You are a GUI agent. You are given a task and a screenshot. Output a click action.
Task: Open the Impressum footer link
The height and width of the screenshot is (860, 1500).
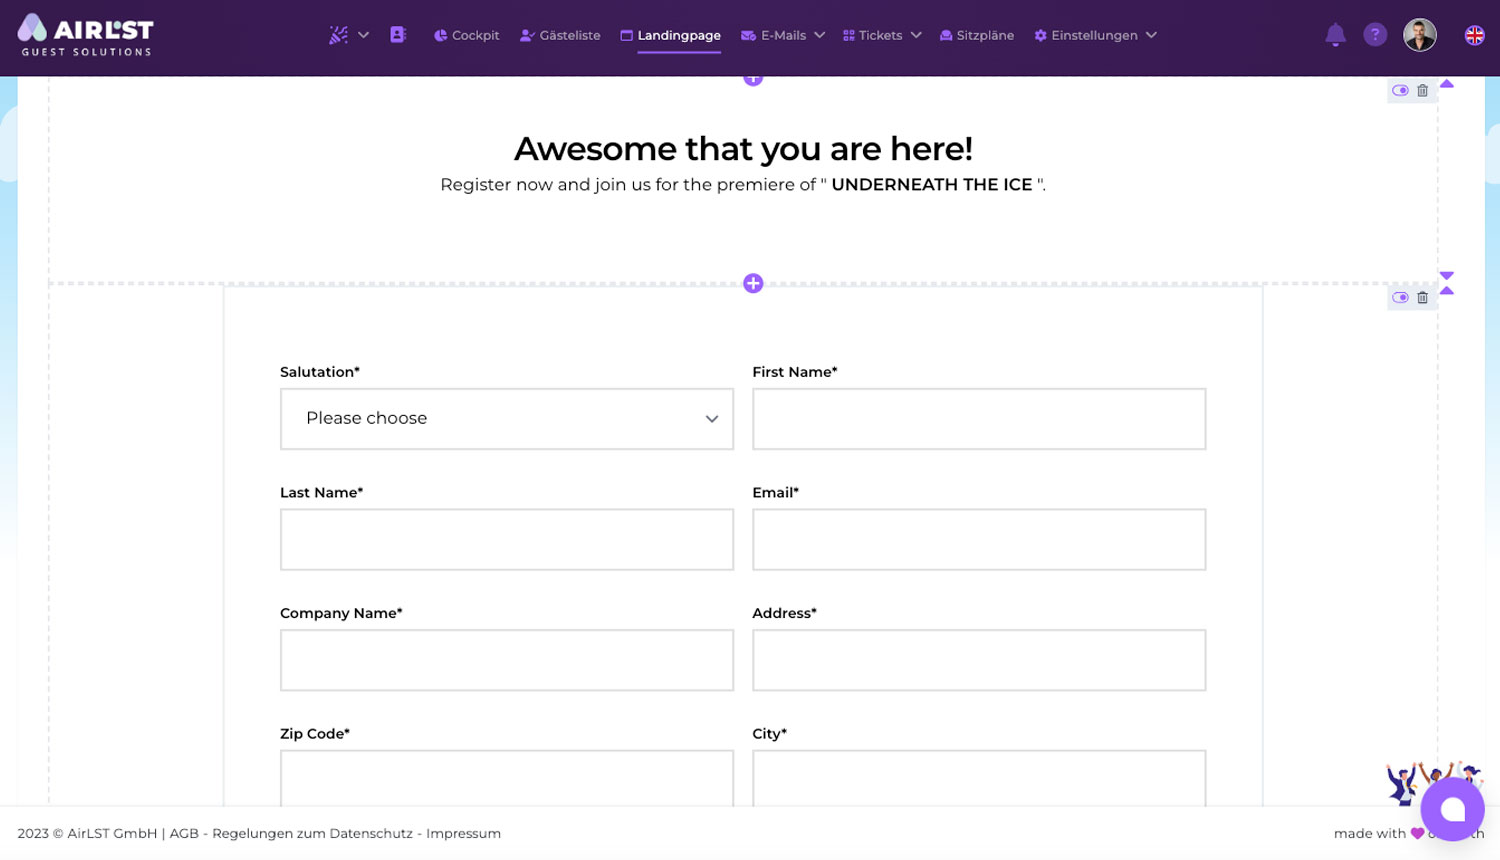463,833
